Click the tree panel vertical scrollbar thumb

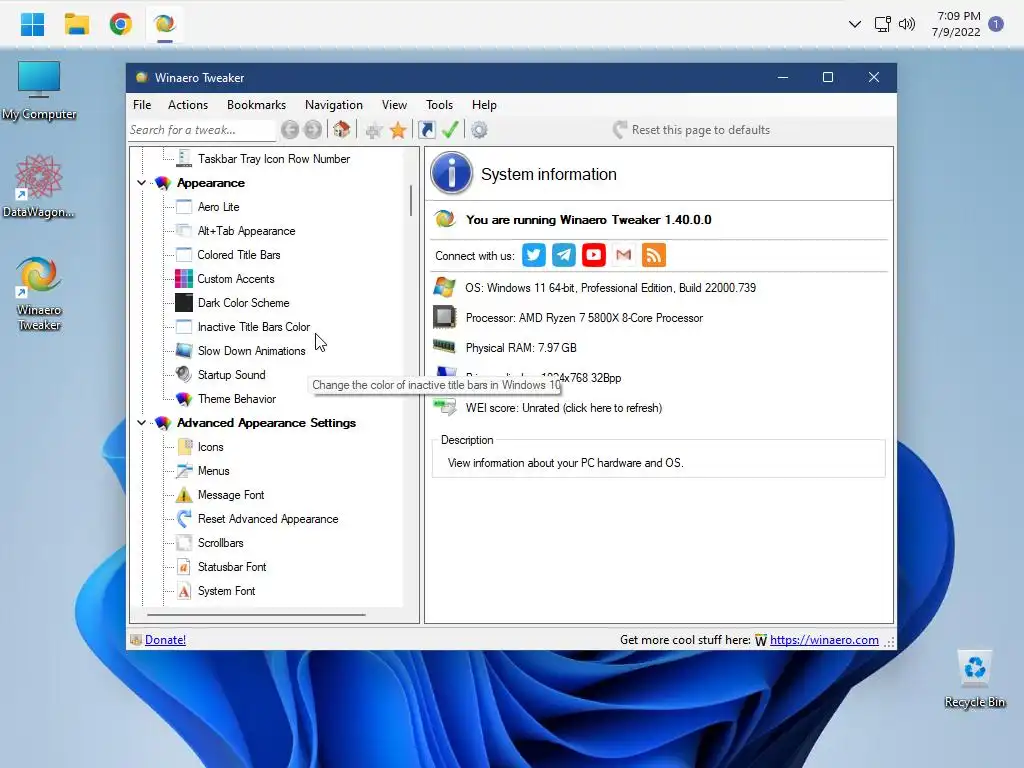click(x=411, y=200)
